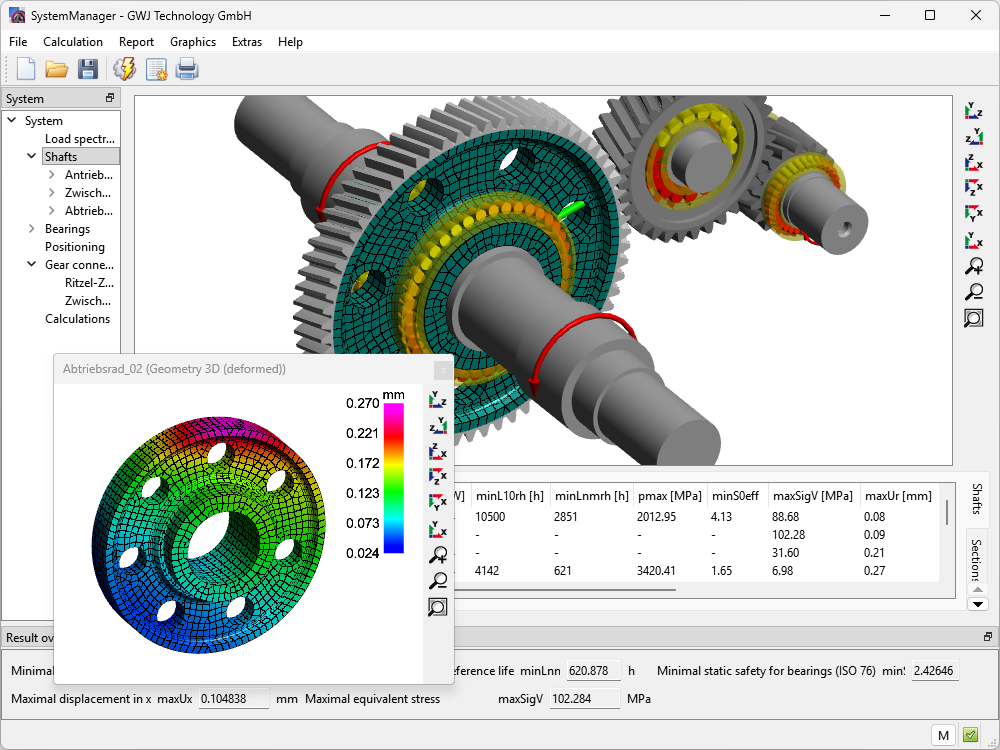Undock the System panel via float button

pos(110,98)
